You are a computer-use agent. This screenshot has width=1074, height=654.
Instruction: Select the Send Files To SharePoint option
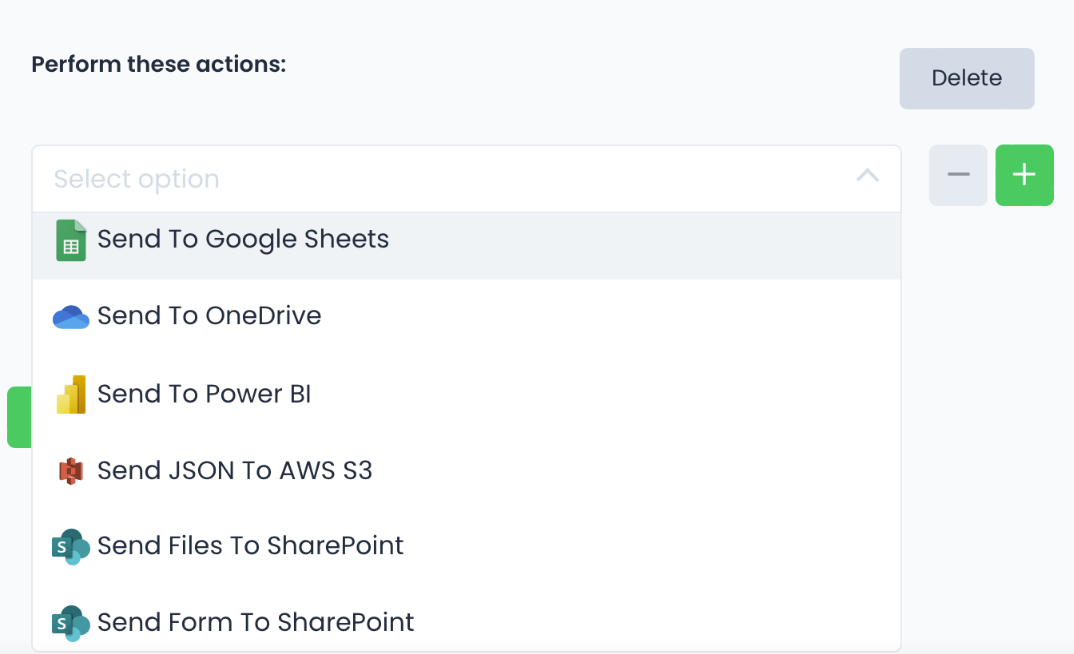tap(250, 546)
